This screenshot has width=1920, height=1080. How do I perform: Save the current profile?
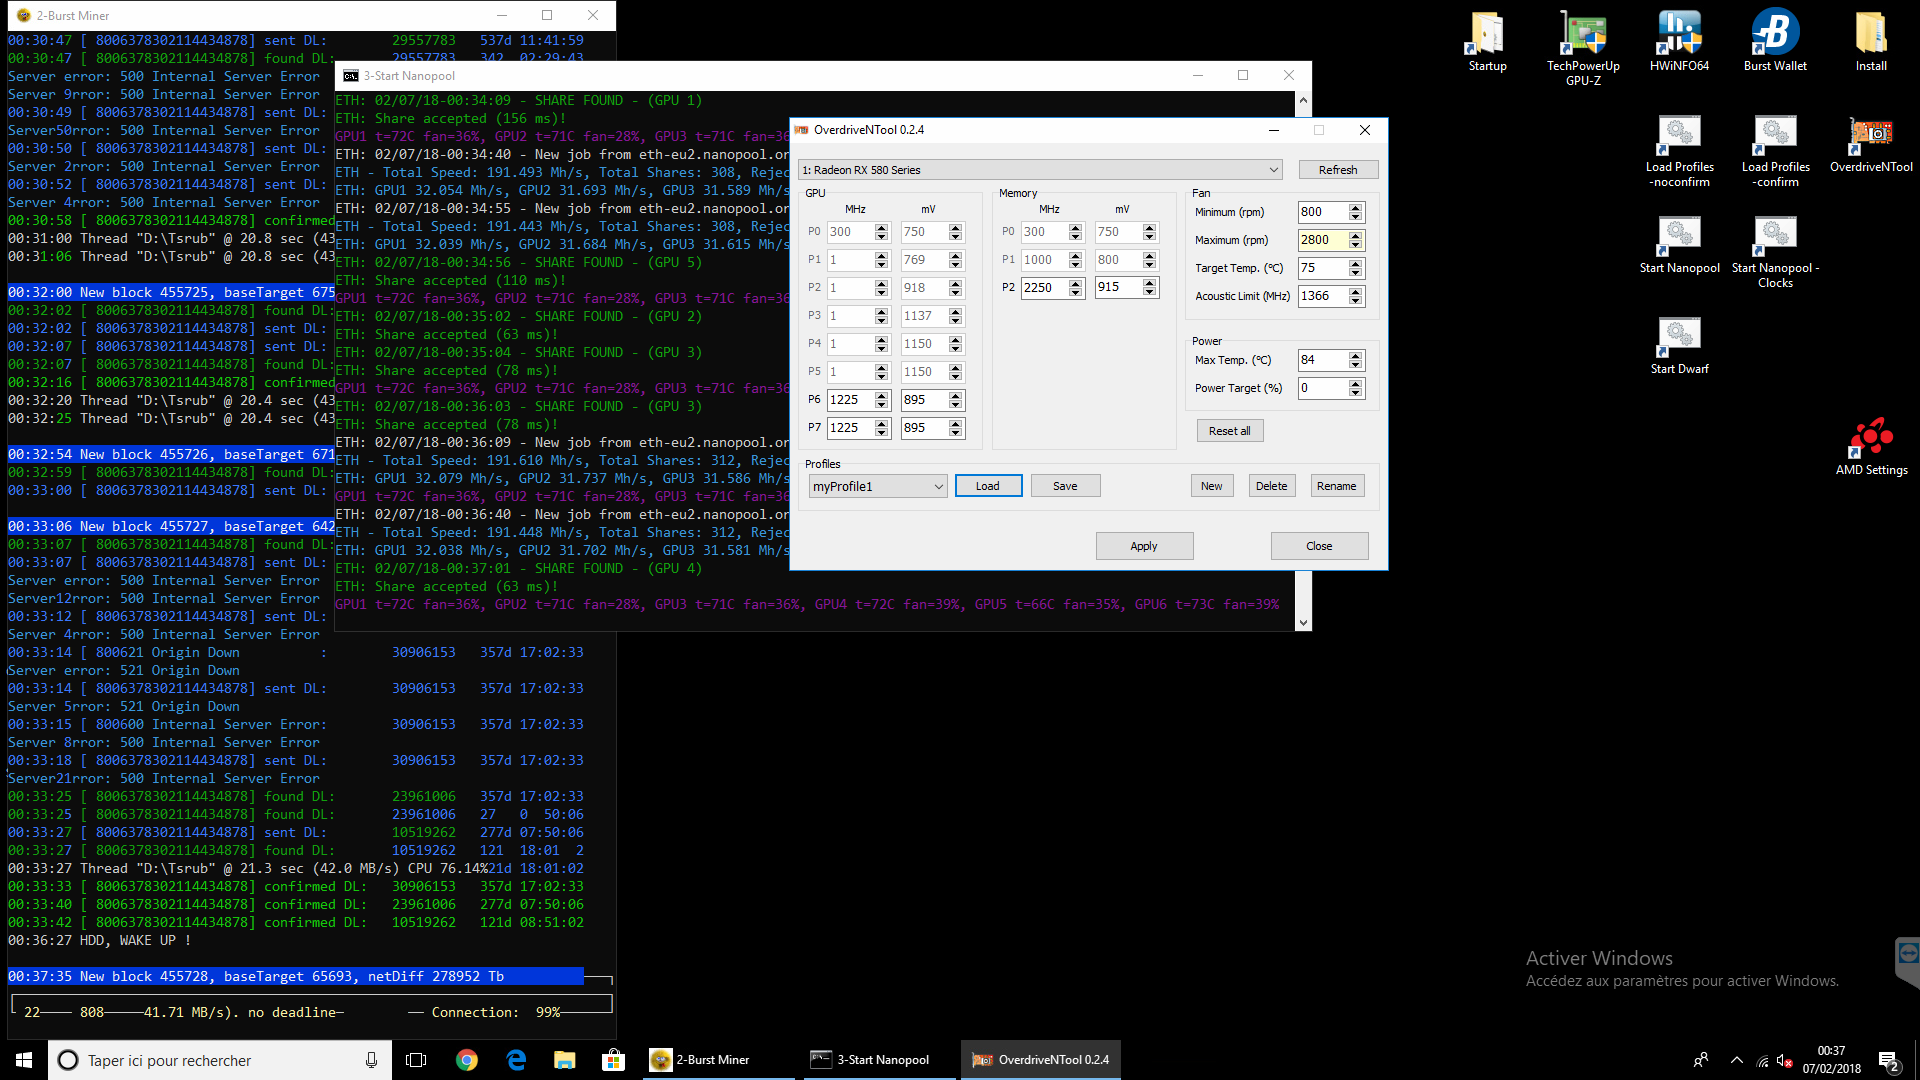point(1065,486)
